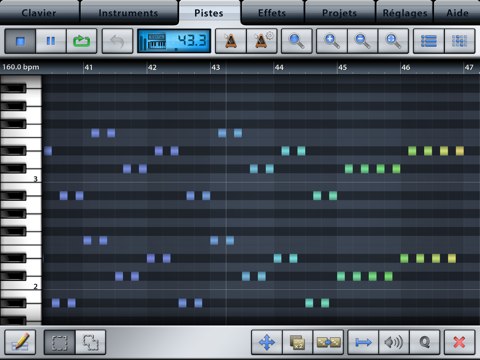The height and width of the screenshot is (360, 480).
Task: Click bar 44 on the timeline ruler
Action: tap(279, 67)
